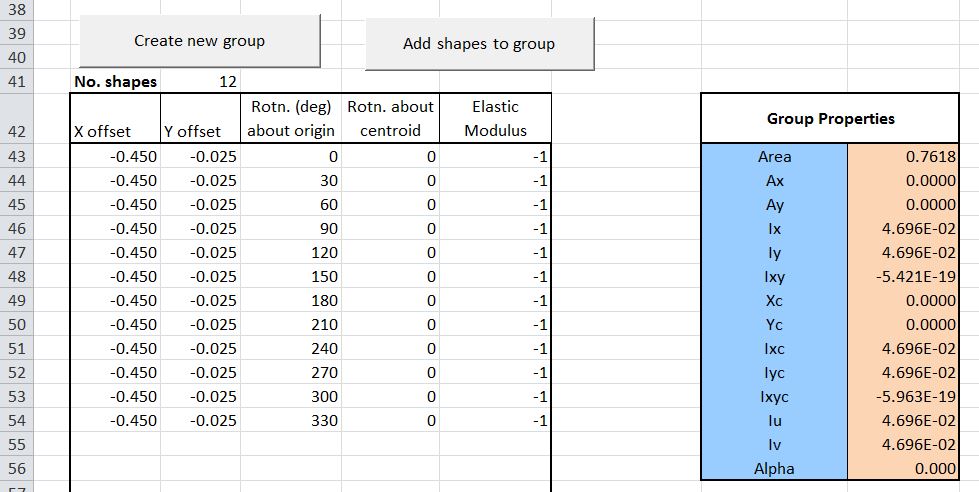The image size is (979, 492).
Task: Click the blue Xc label cell
Action: [x=774, y=300]
